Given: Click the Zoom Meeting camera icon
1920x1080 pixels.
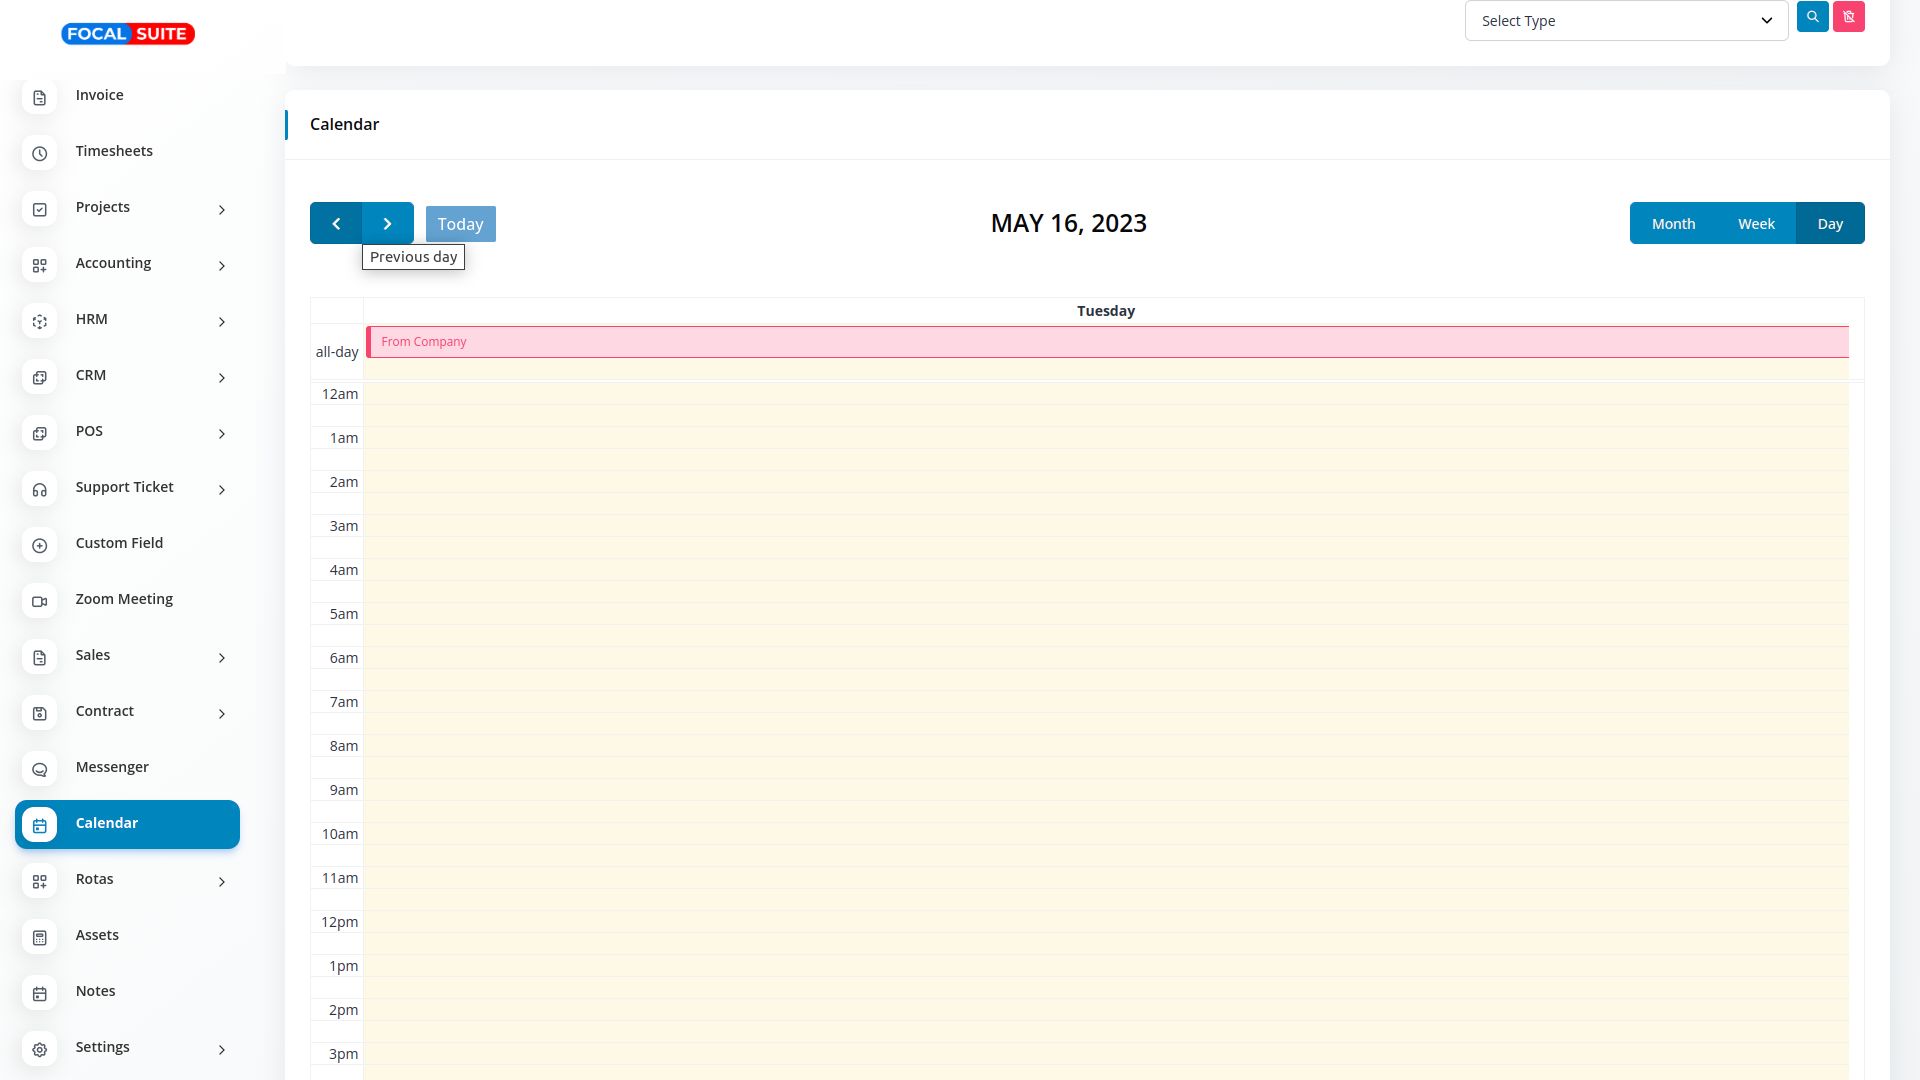Looking at the screenshot, I should [40, 601].
